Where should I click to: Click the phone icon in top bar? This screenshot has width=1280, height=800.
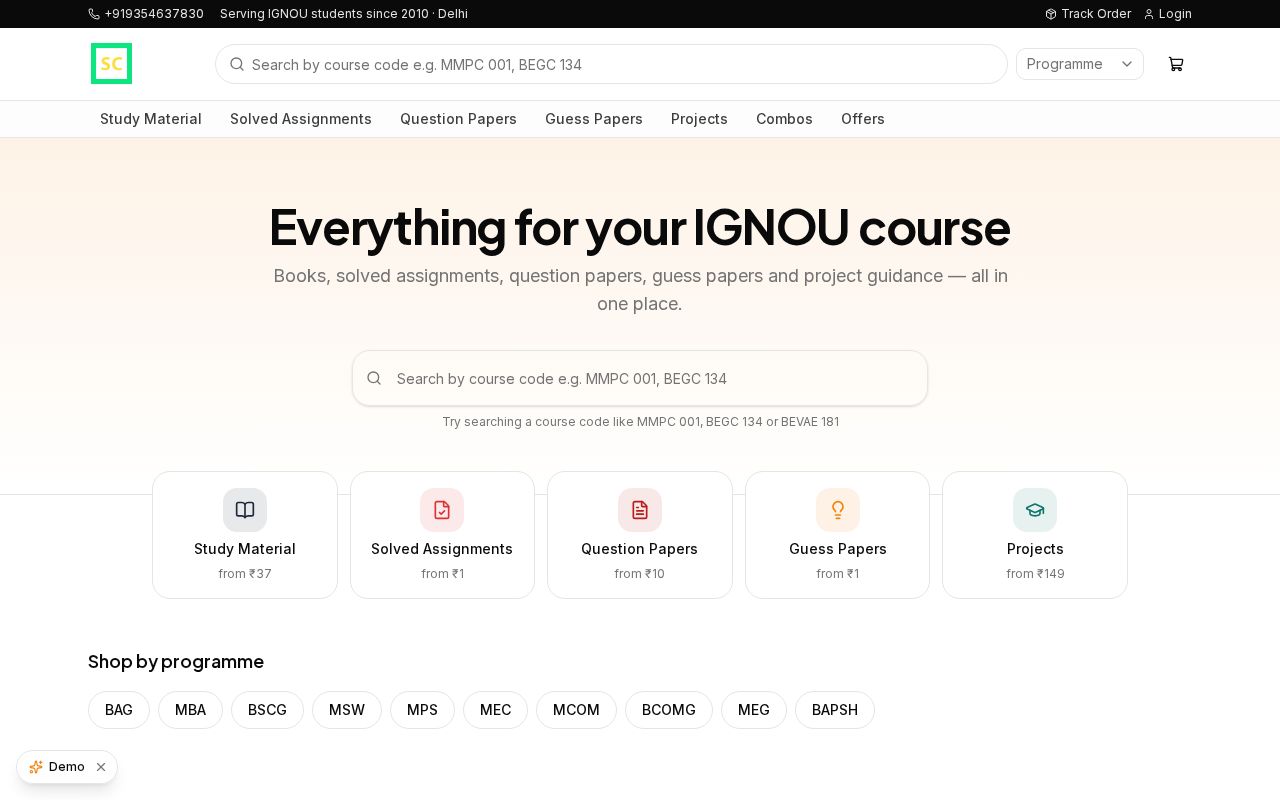coord(94,14)
